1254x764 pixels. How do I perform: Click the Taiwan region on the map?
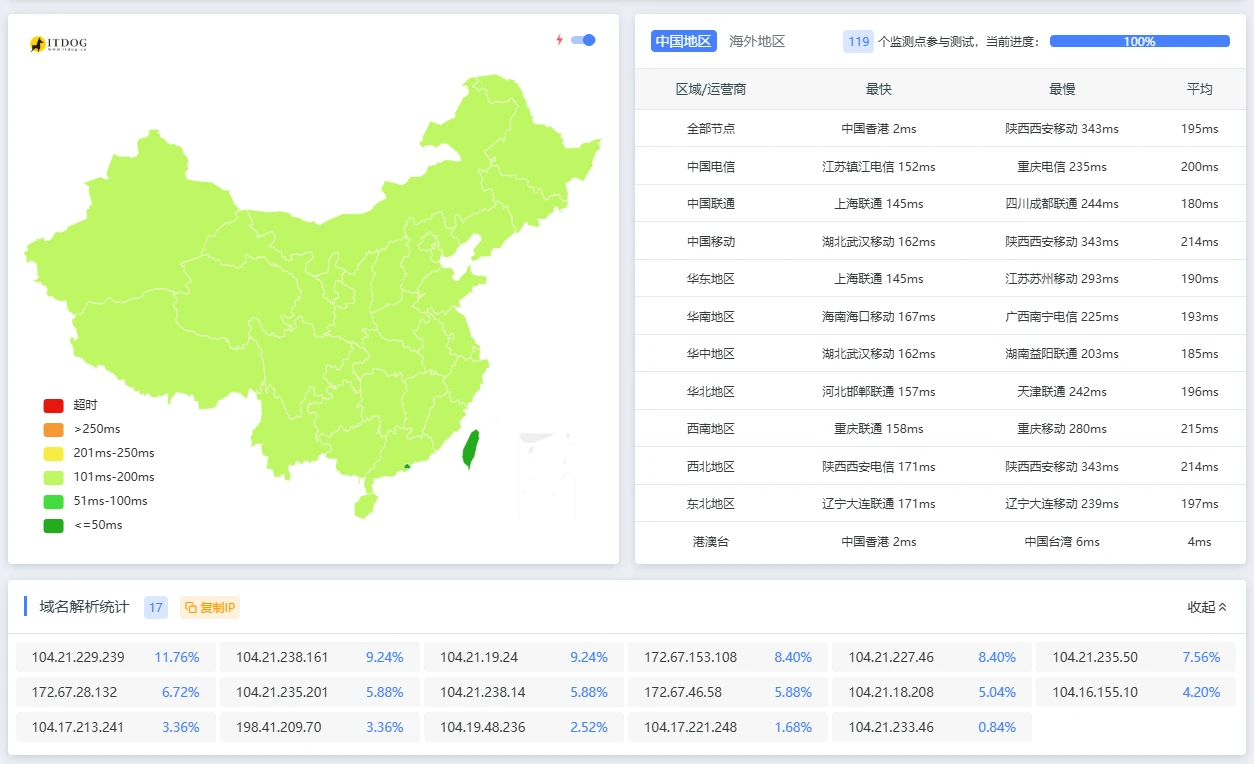(470, 449)
